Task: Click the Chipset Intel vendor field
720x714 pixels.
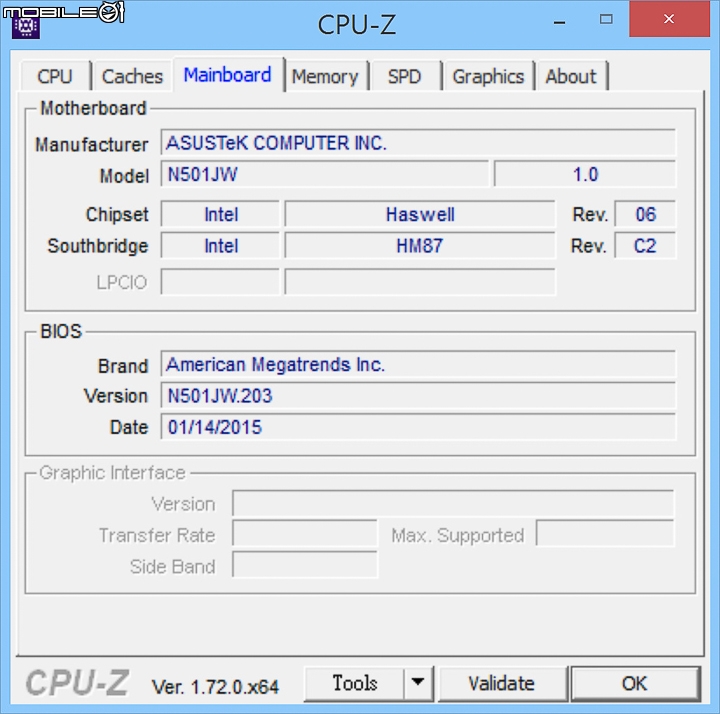Action: [220, 214]
